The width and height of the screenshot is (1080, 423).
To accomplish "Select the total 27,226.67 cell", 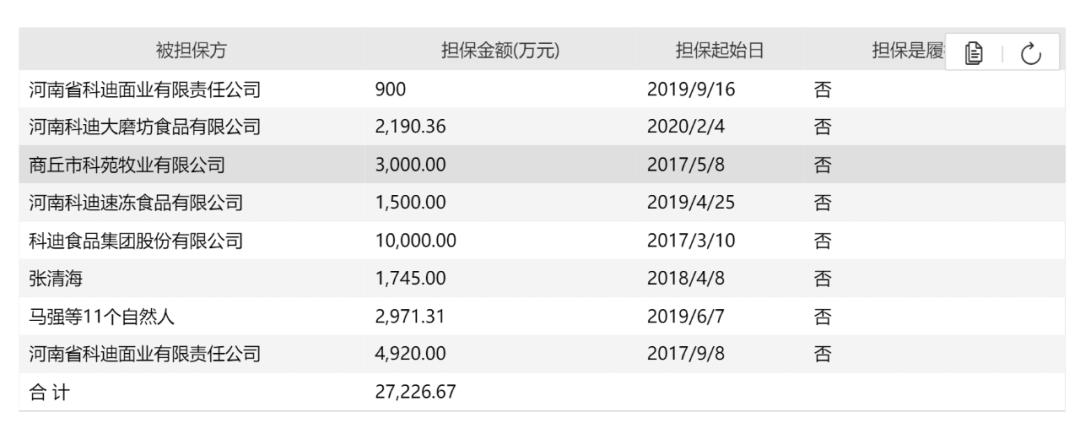I will tap(416, 392).
